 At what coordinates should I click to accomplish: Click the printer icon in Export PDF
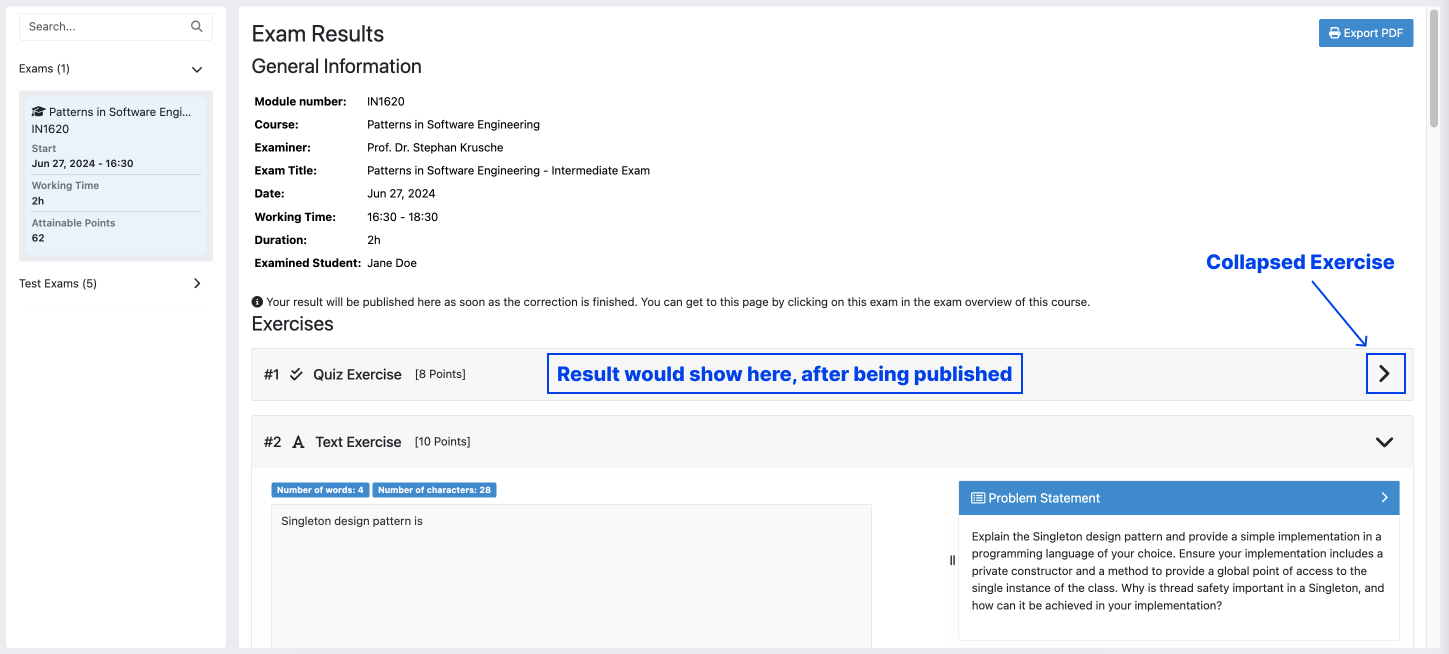1334,33
